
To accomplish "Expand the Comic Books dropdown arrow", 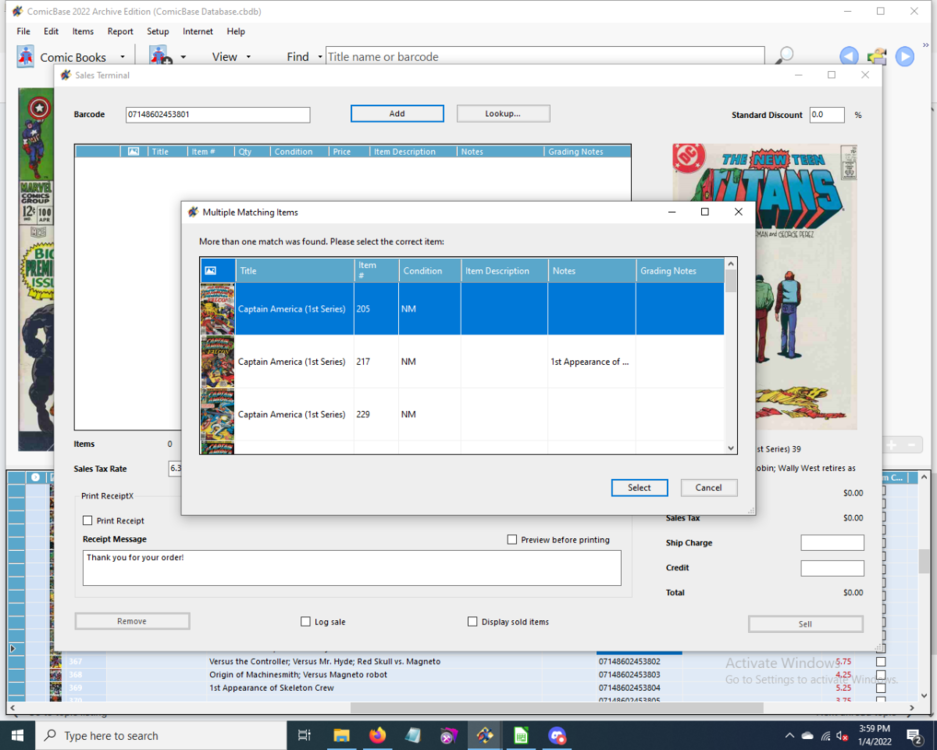I will click(123, 58).
